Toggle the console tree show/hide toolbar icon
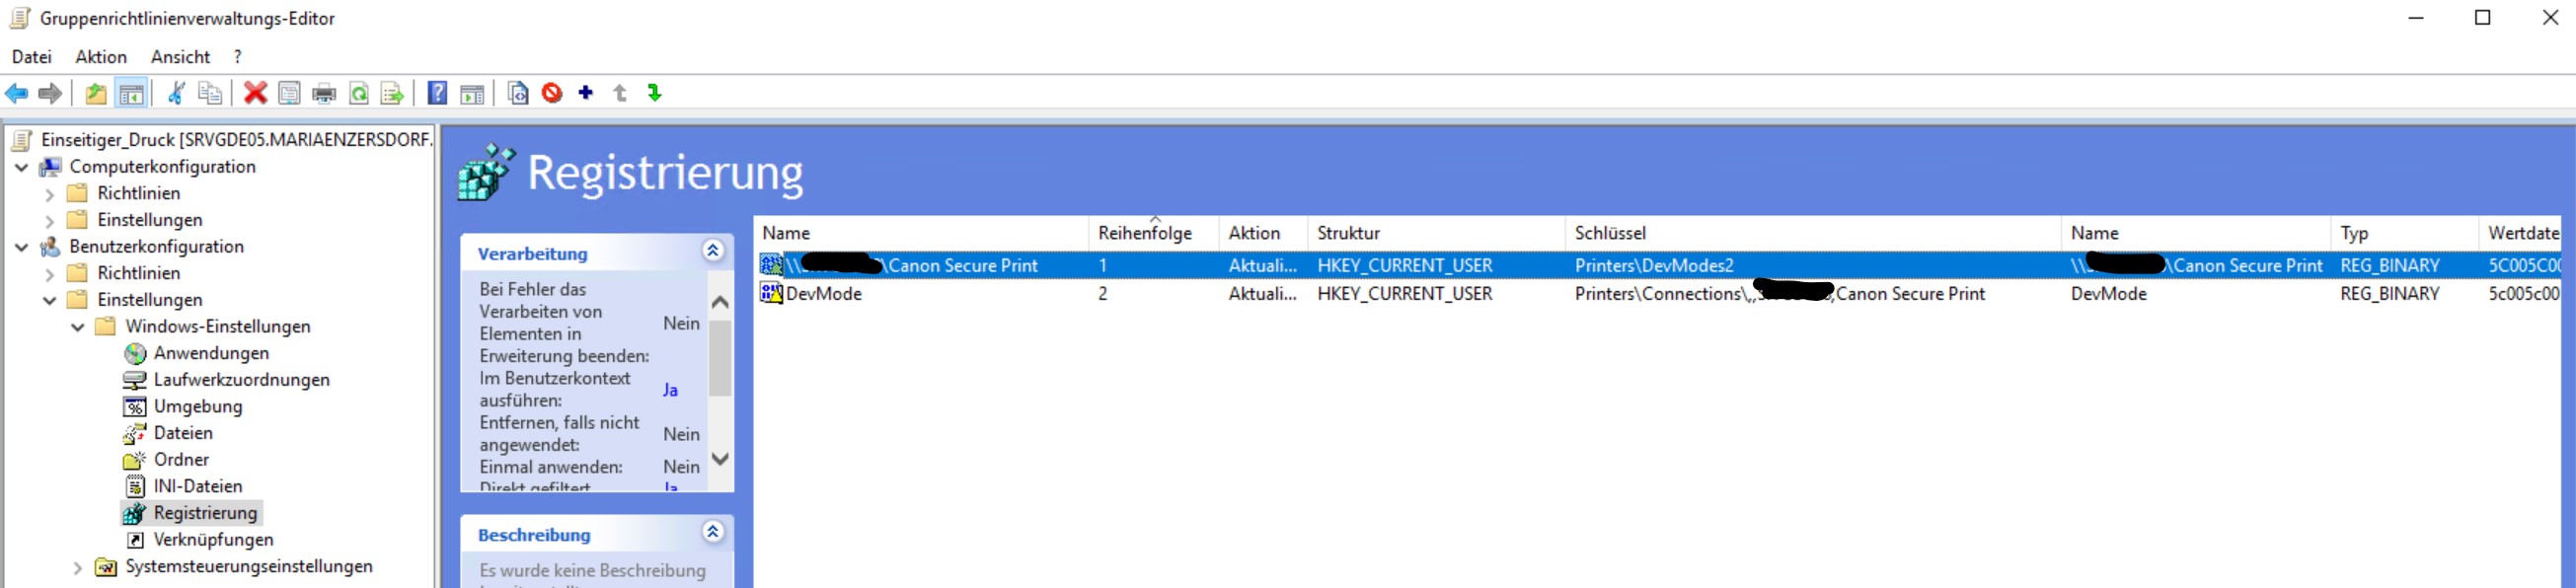 (x=131, y=94)
